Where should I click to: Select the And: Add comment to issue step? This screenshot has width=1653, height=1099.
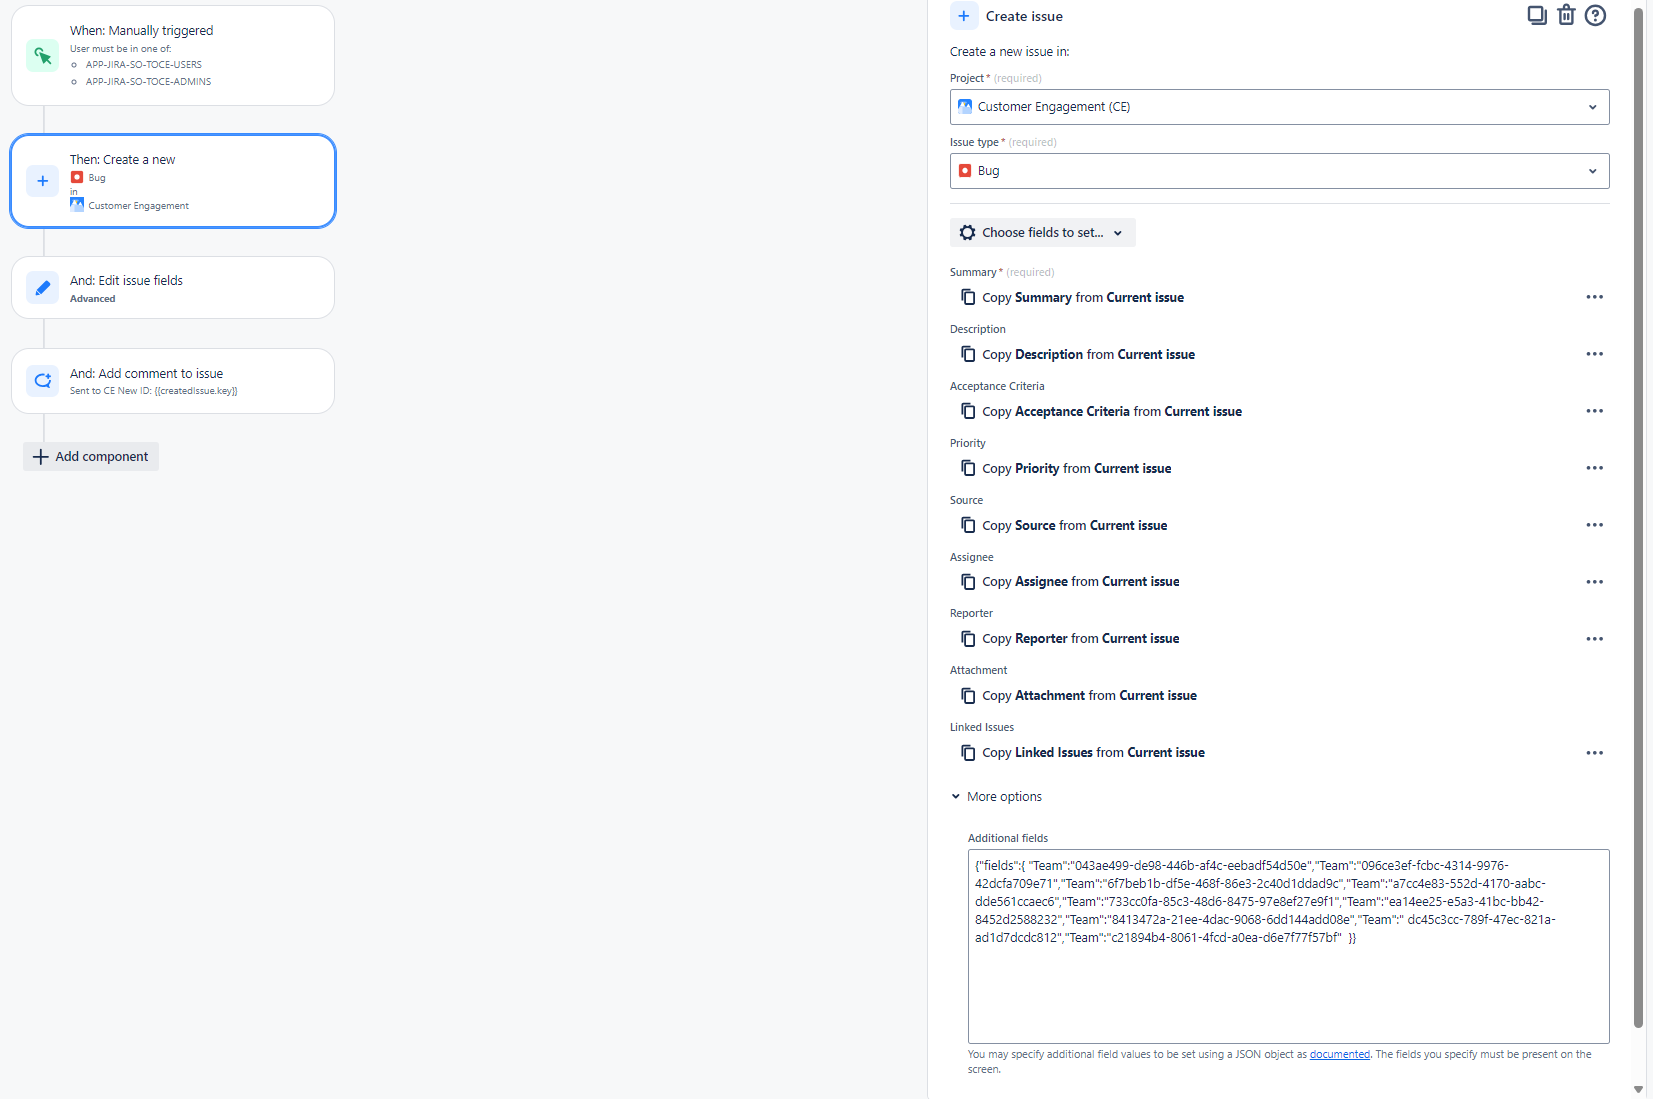pyautogui.click(x=173, y=381)
